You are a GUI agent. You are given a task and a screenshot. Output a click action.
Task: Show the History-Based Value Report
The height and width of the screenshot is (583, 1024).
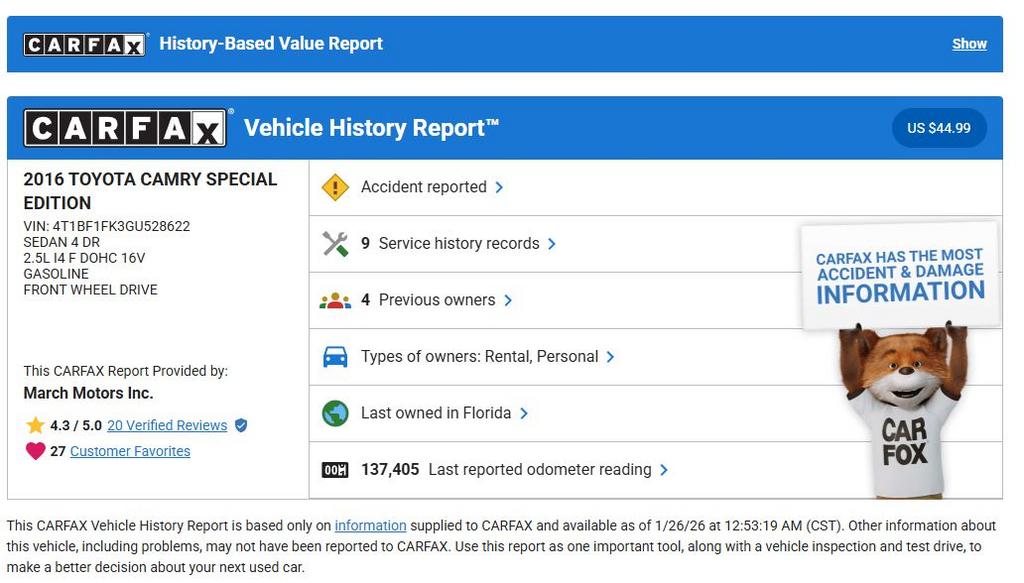pos(968,44)
